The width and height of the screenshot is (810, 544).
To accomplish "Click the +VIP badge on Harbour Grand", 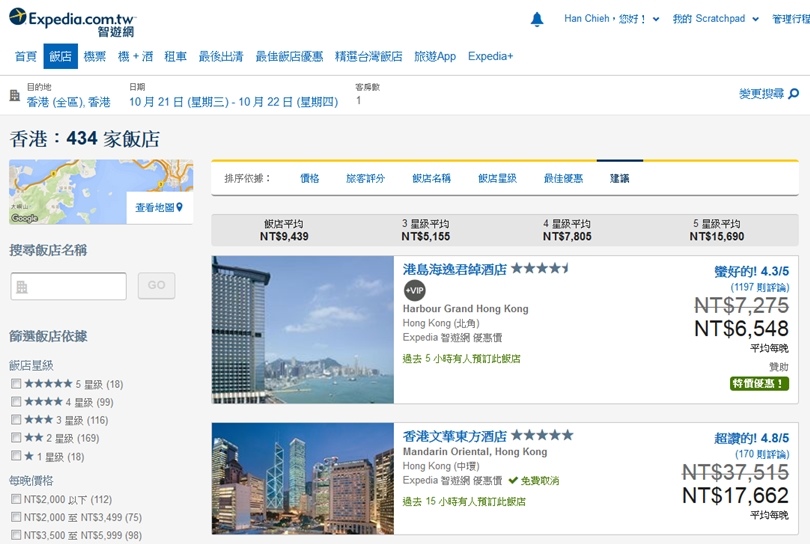I will click(414, 290).
